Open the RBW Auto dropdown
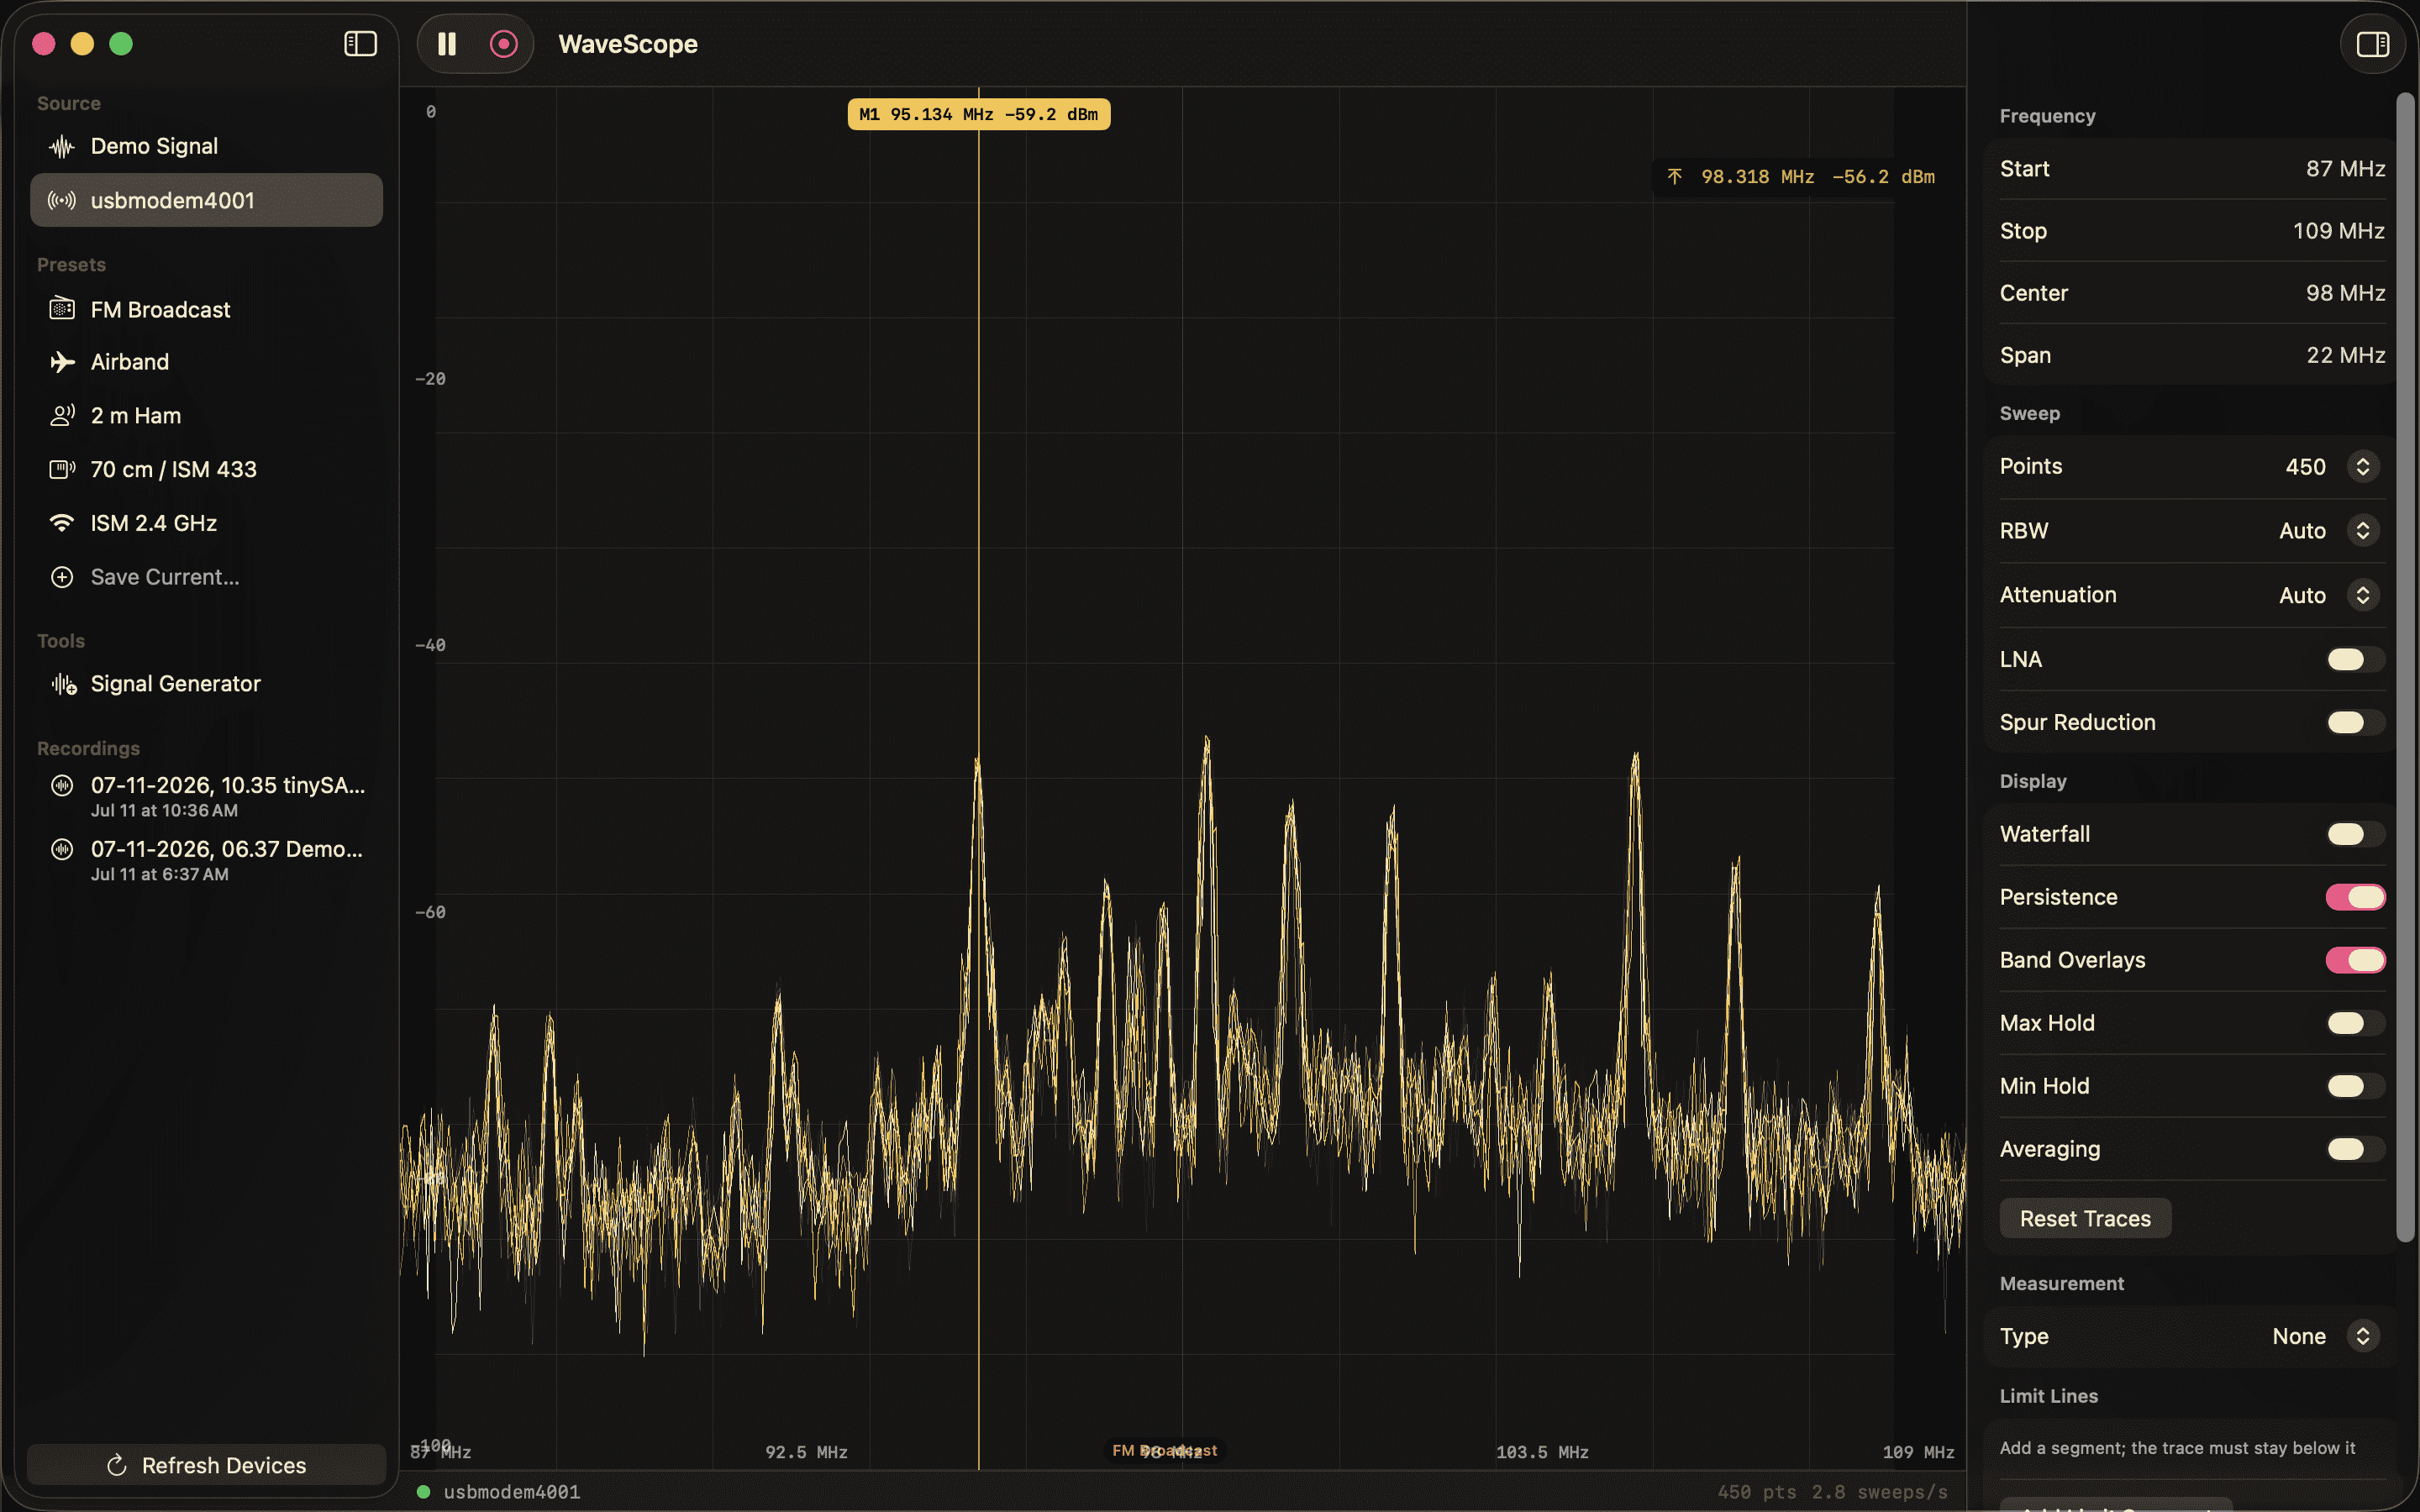Image resolution: width=2420 pixels, height=1512 pixels. [x=2362, y=531]
